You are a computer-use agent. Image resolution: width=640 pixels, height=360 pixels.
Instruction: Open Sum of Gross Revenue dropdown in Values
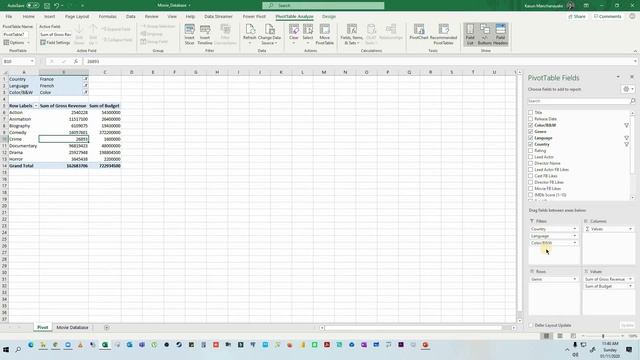pos(630,279)
